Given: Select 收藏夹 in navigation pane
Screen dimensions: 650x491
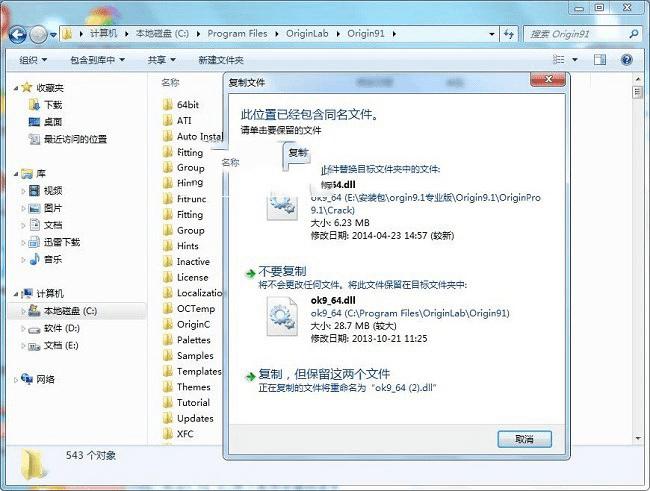Looking at the screenshot, I should (x=50, y=88).
